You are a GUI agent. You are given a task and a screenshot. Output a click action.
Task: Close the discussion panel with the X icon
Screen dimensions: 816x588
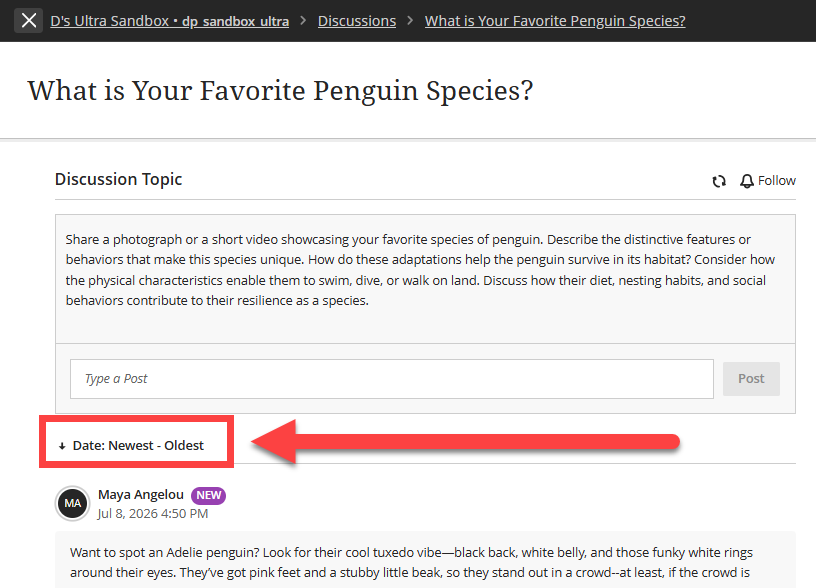pyautogui.click(x=29, y=21)
